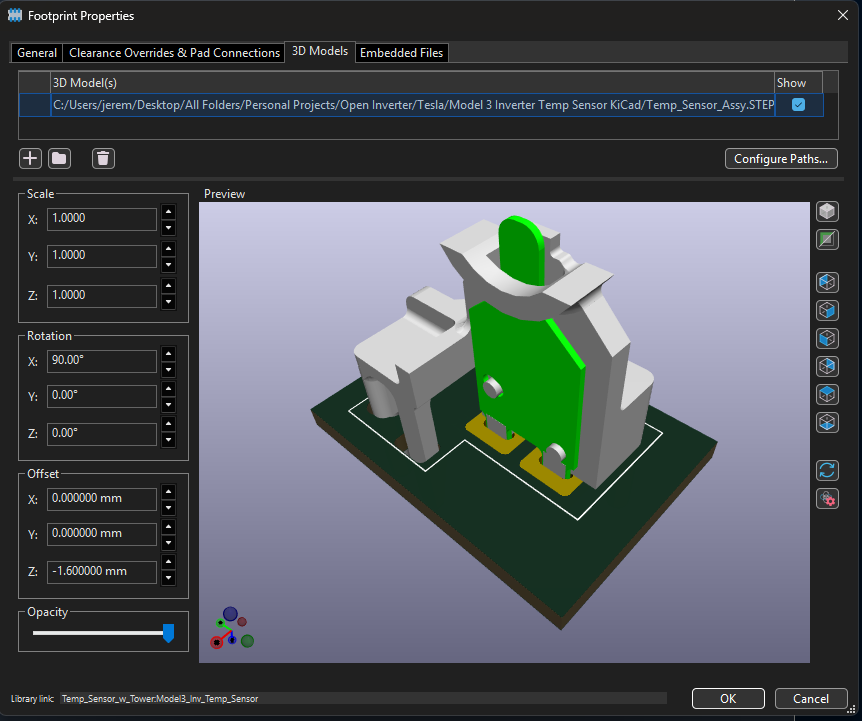Toggle board body display icon in preview
862x721 pixels.
827,240
